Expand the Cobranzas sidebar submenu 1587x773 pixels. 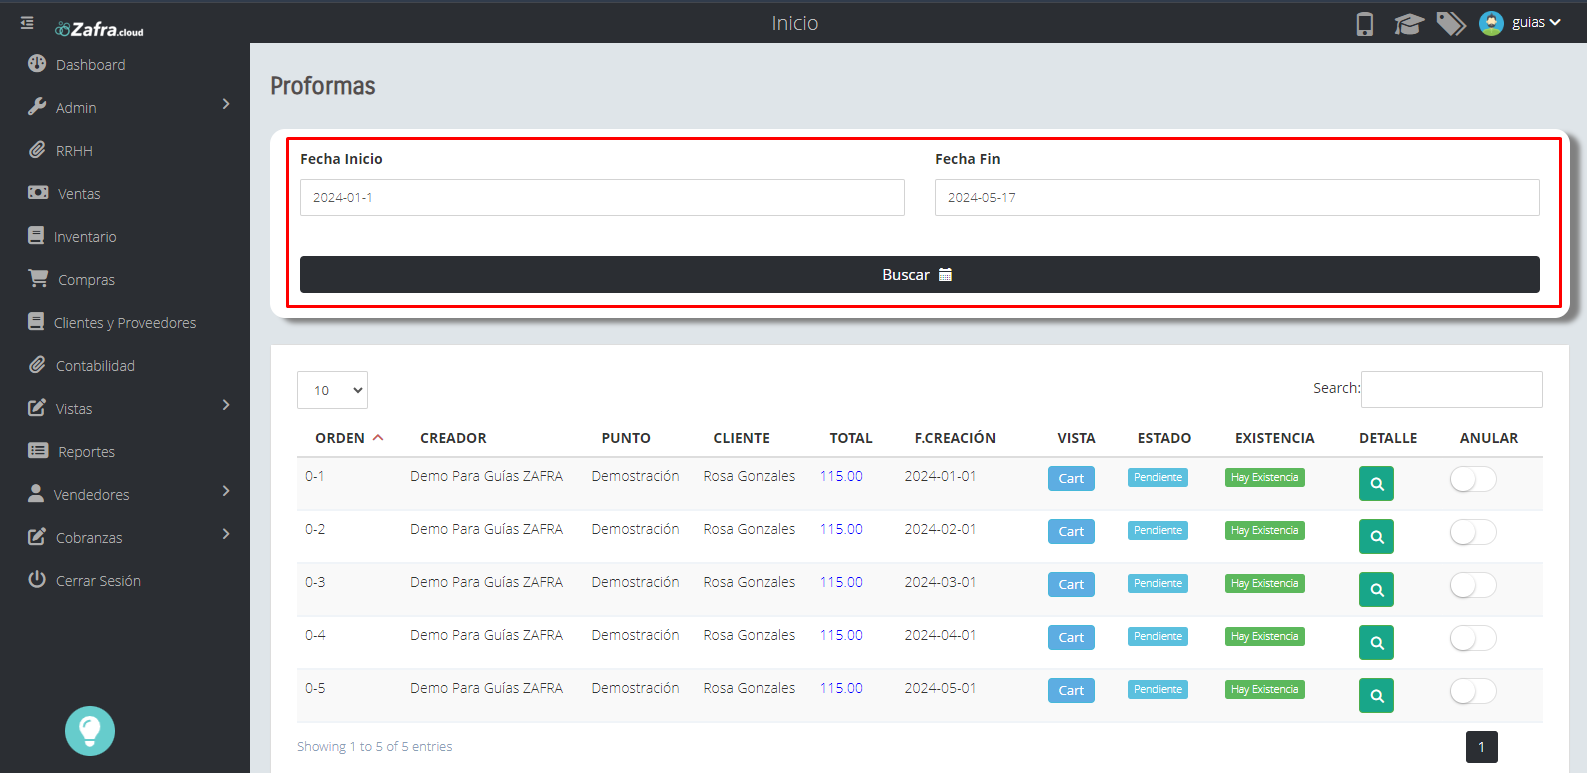(226, 534)
